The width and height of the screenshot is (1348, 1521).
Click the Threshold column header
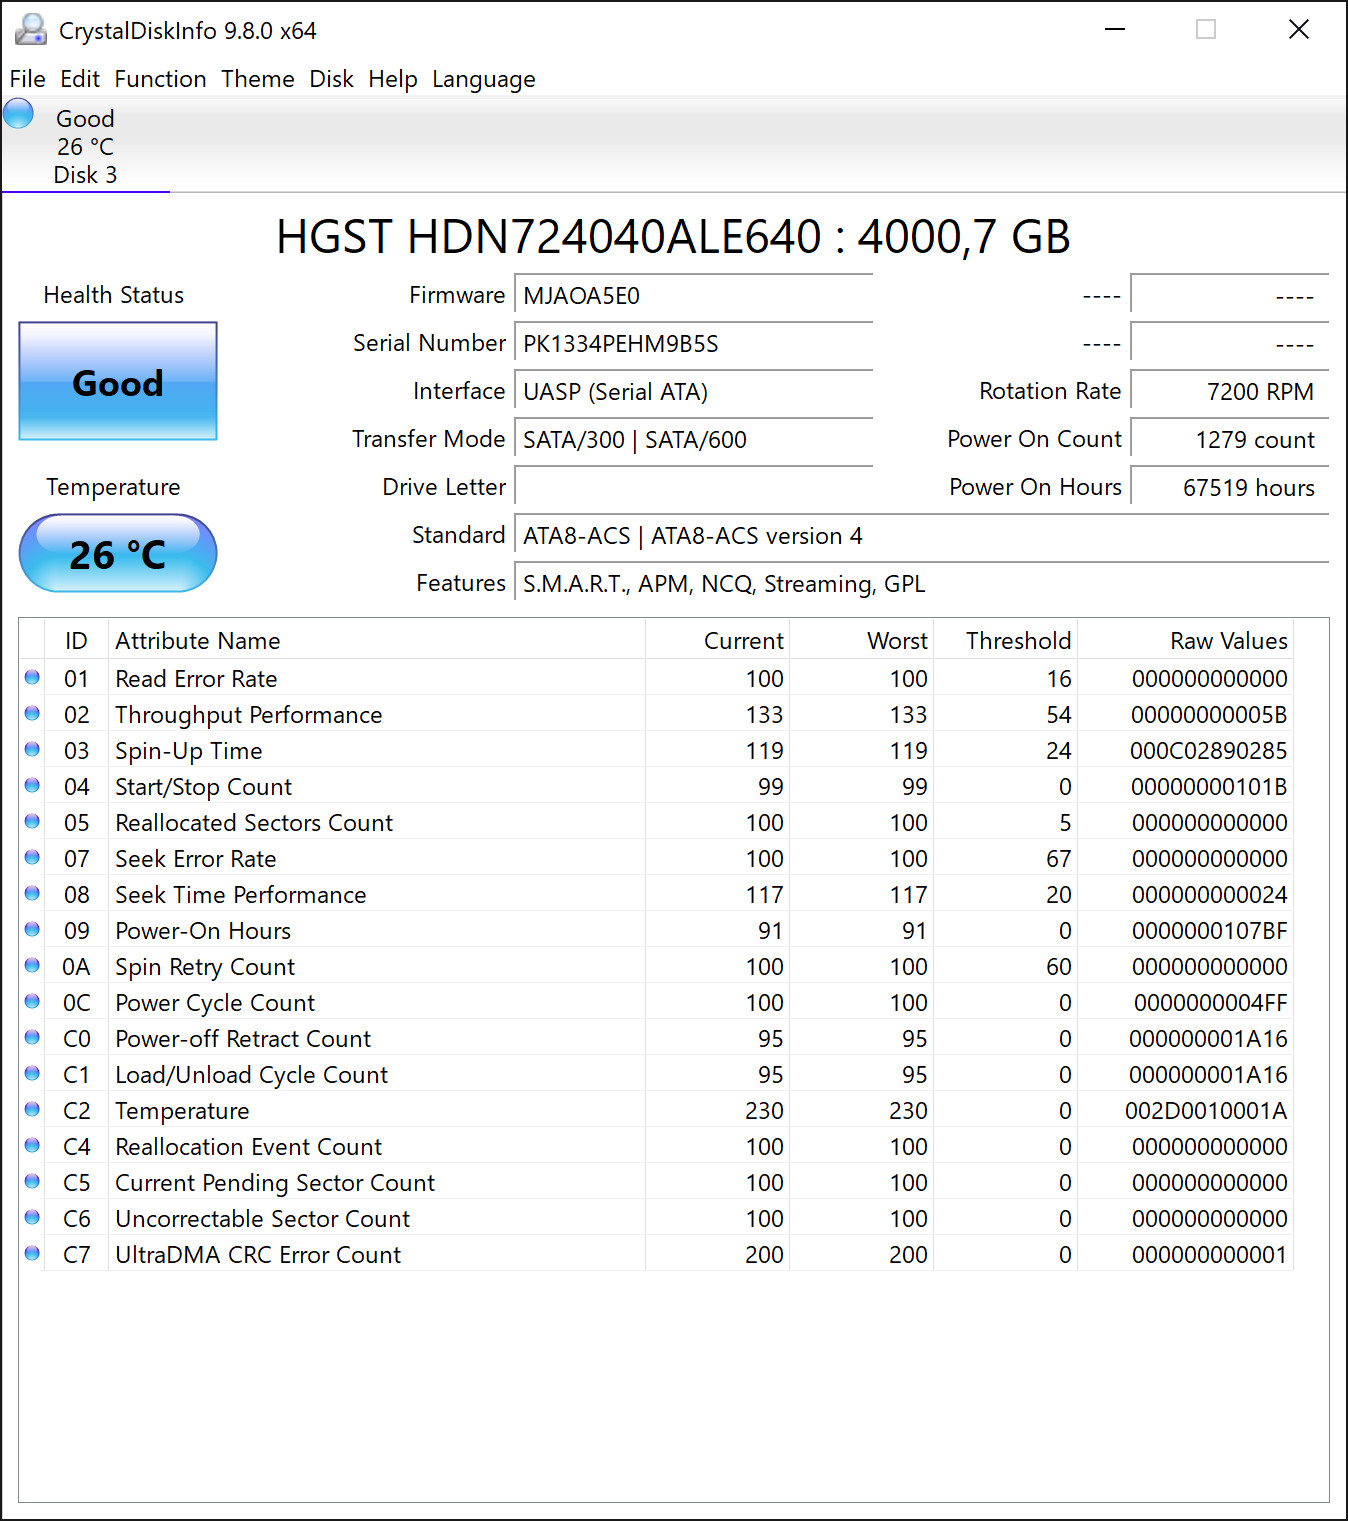(x=1006, y=640)
